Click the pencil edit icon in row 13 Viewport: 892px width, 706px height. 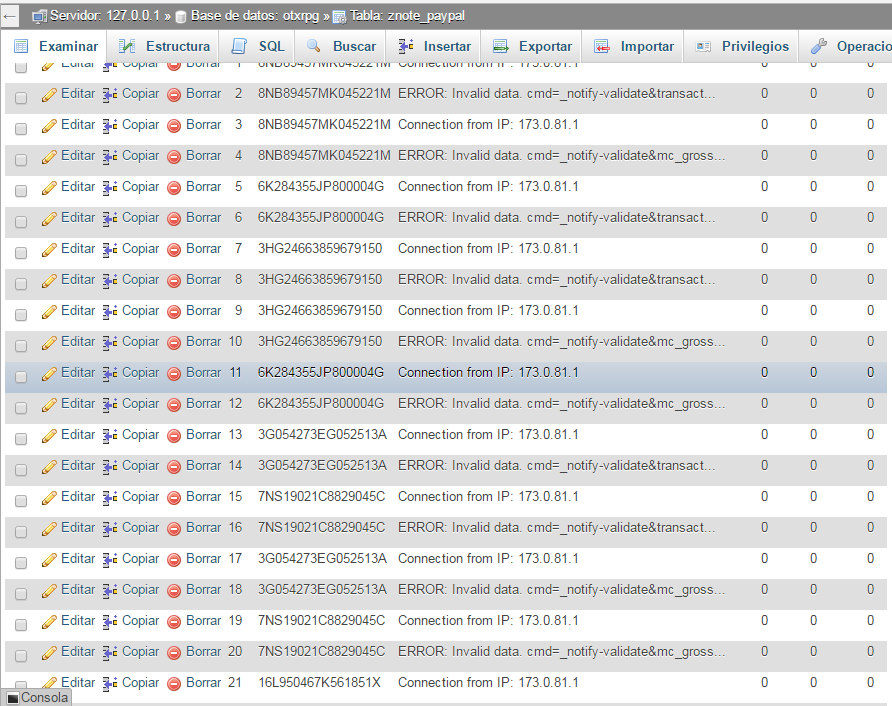[x=49, y=436]
